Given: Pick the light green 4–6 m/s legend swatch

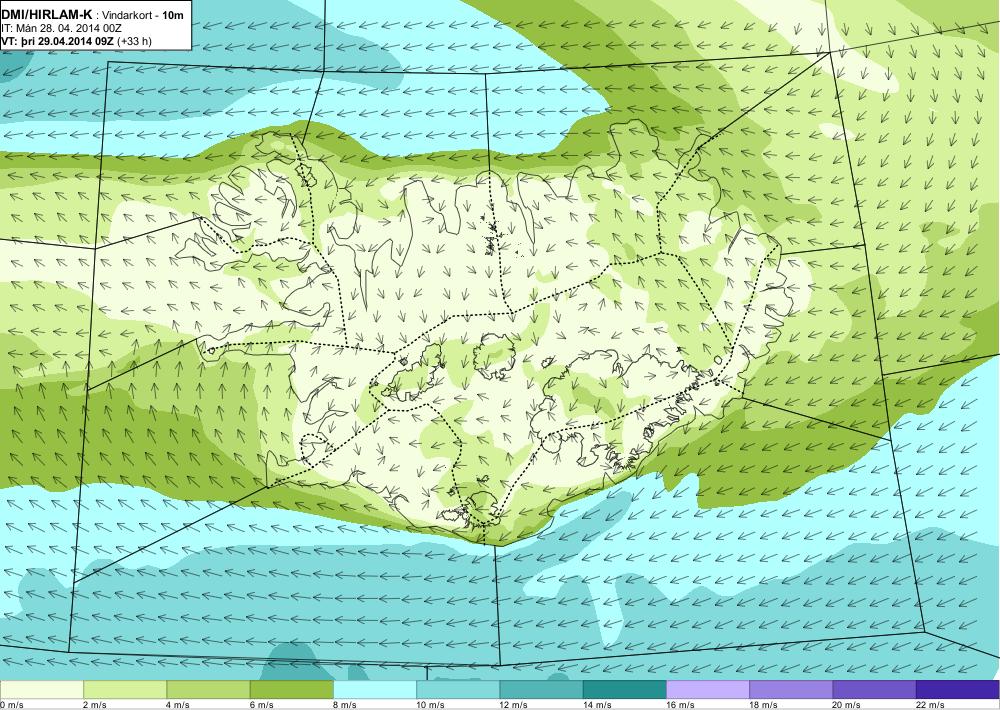Looking at the screenshot, I should (208, 690).
